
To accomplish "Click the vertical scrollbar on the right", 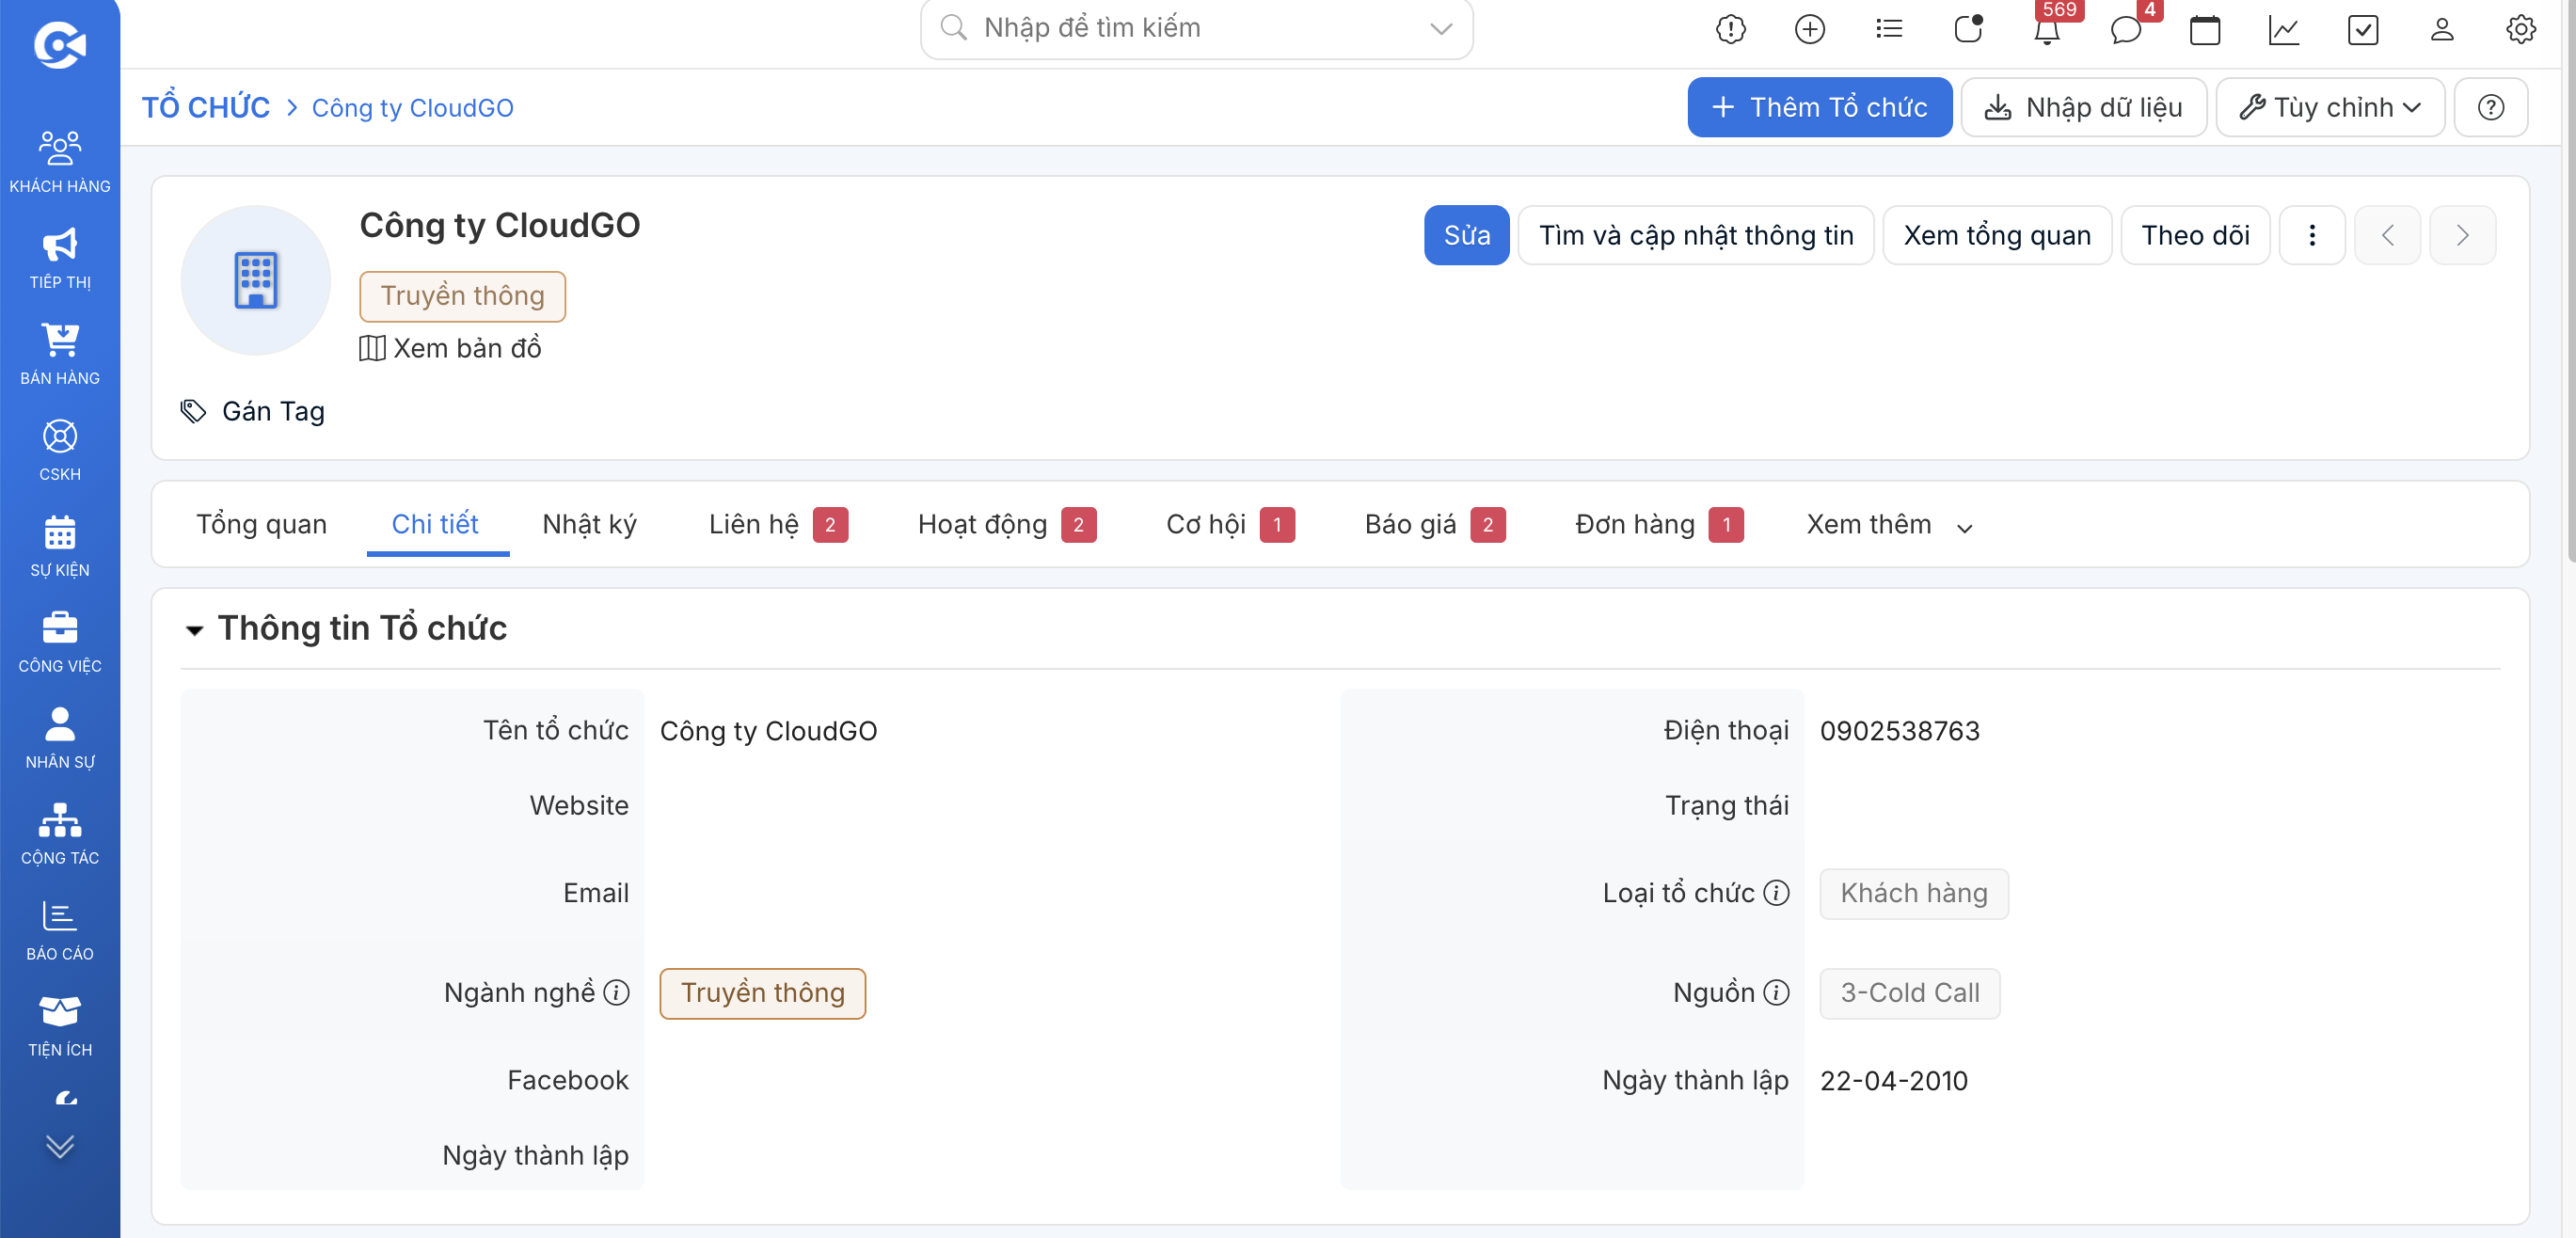I will coord(2570,280).
